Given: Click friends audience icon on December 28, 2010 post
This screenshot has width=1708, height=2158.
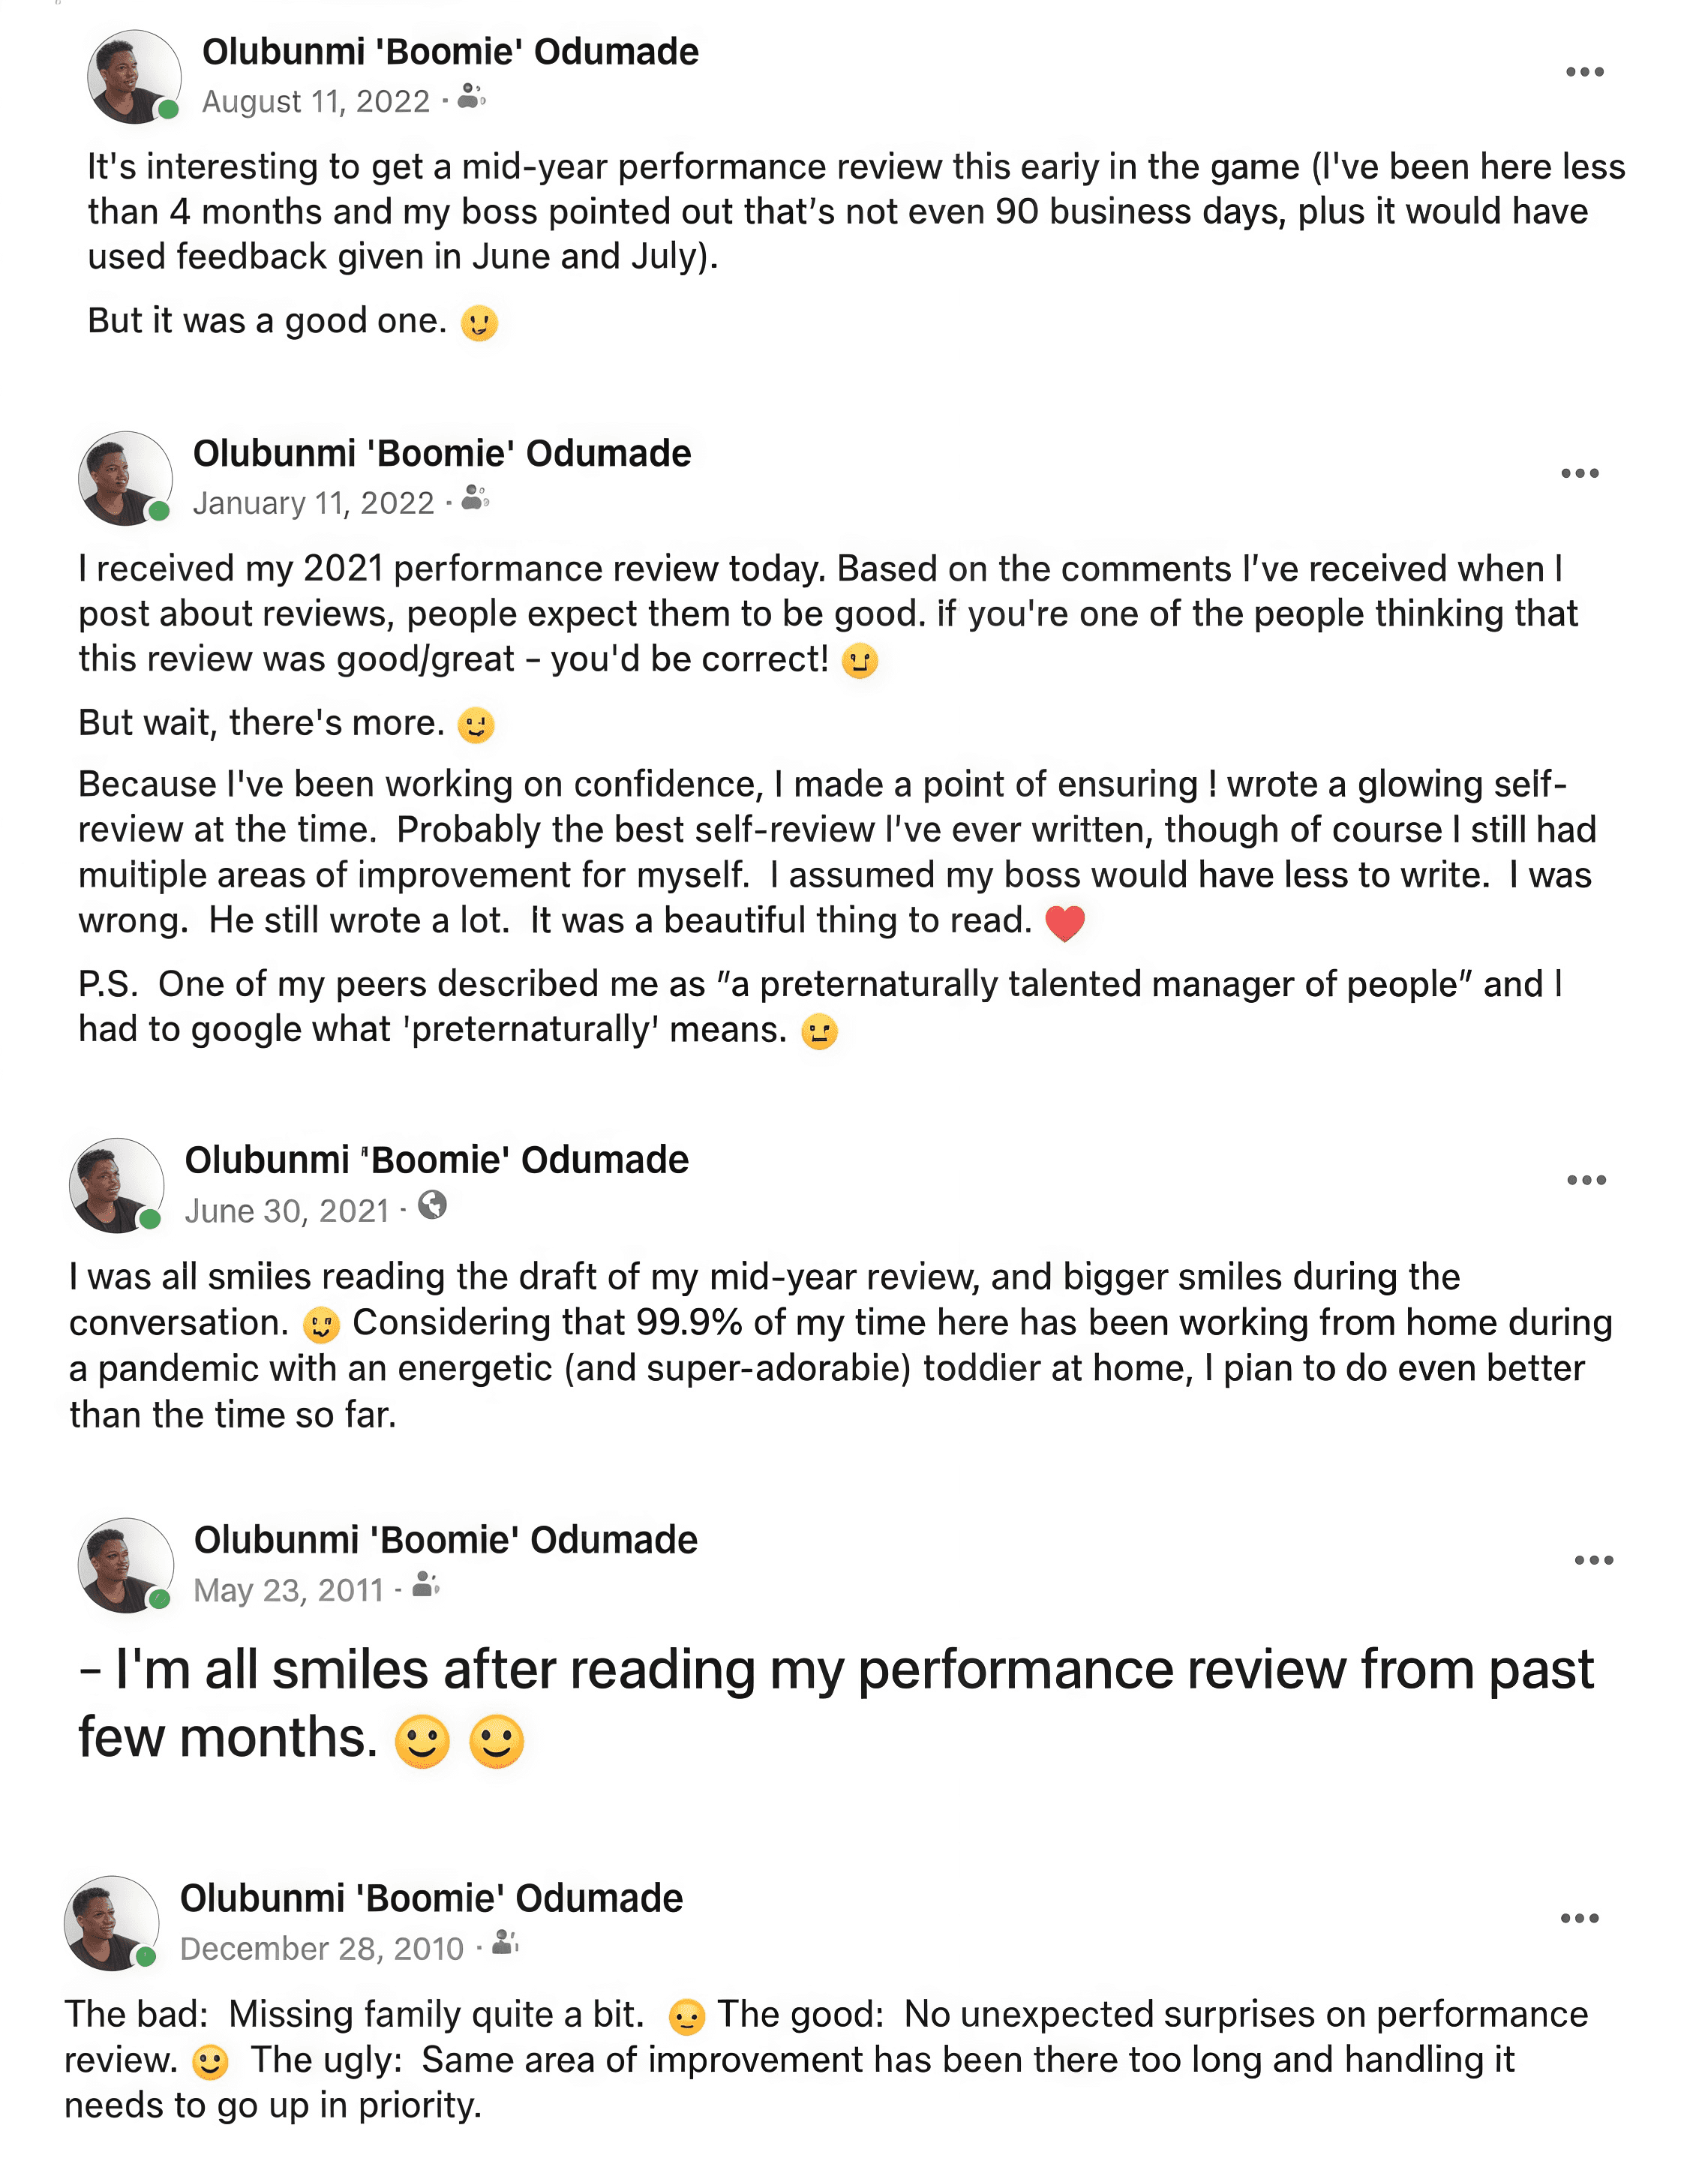Looking at the screenshot, I should [x=506, y=1943].
